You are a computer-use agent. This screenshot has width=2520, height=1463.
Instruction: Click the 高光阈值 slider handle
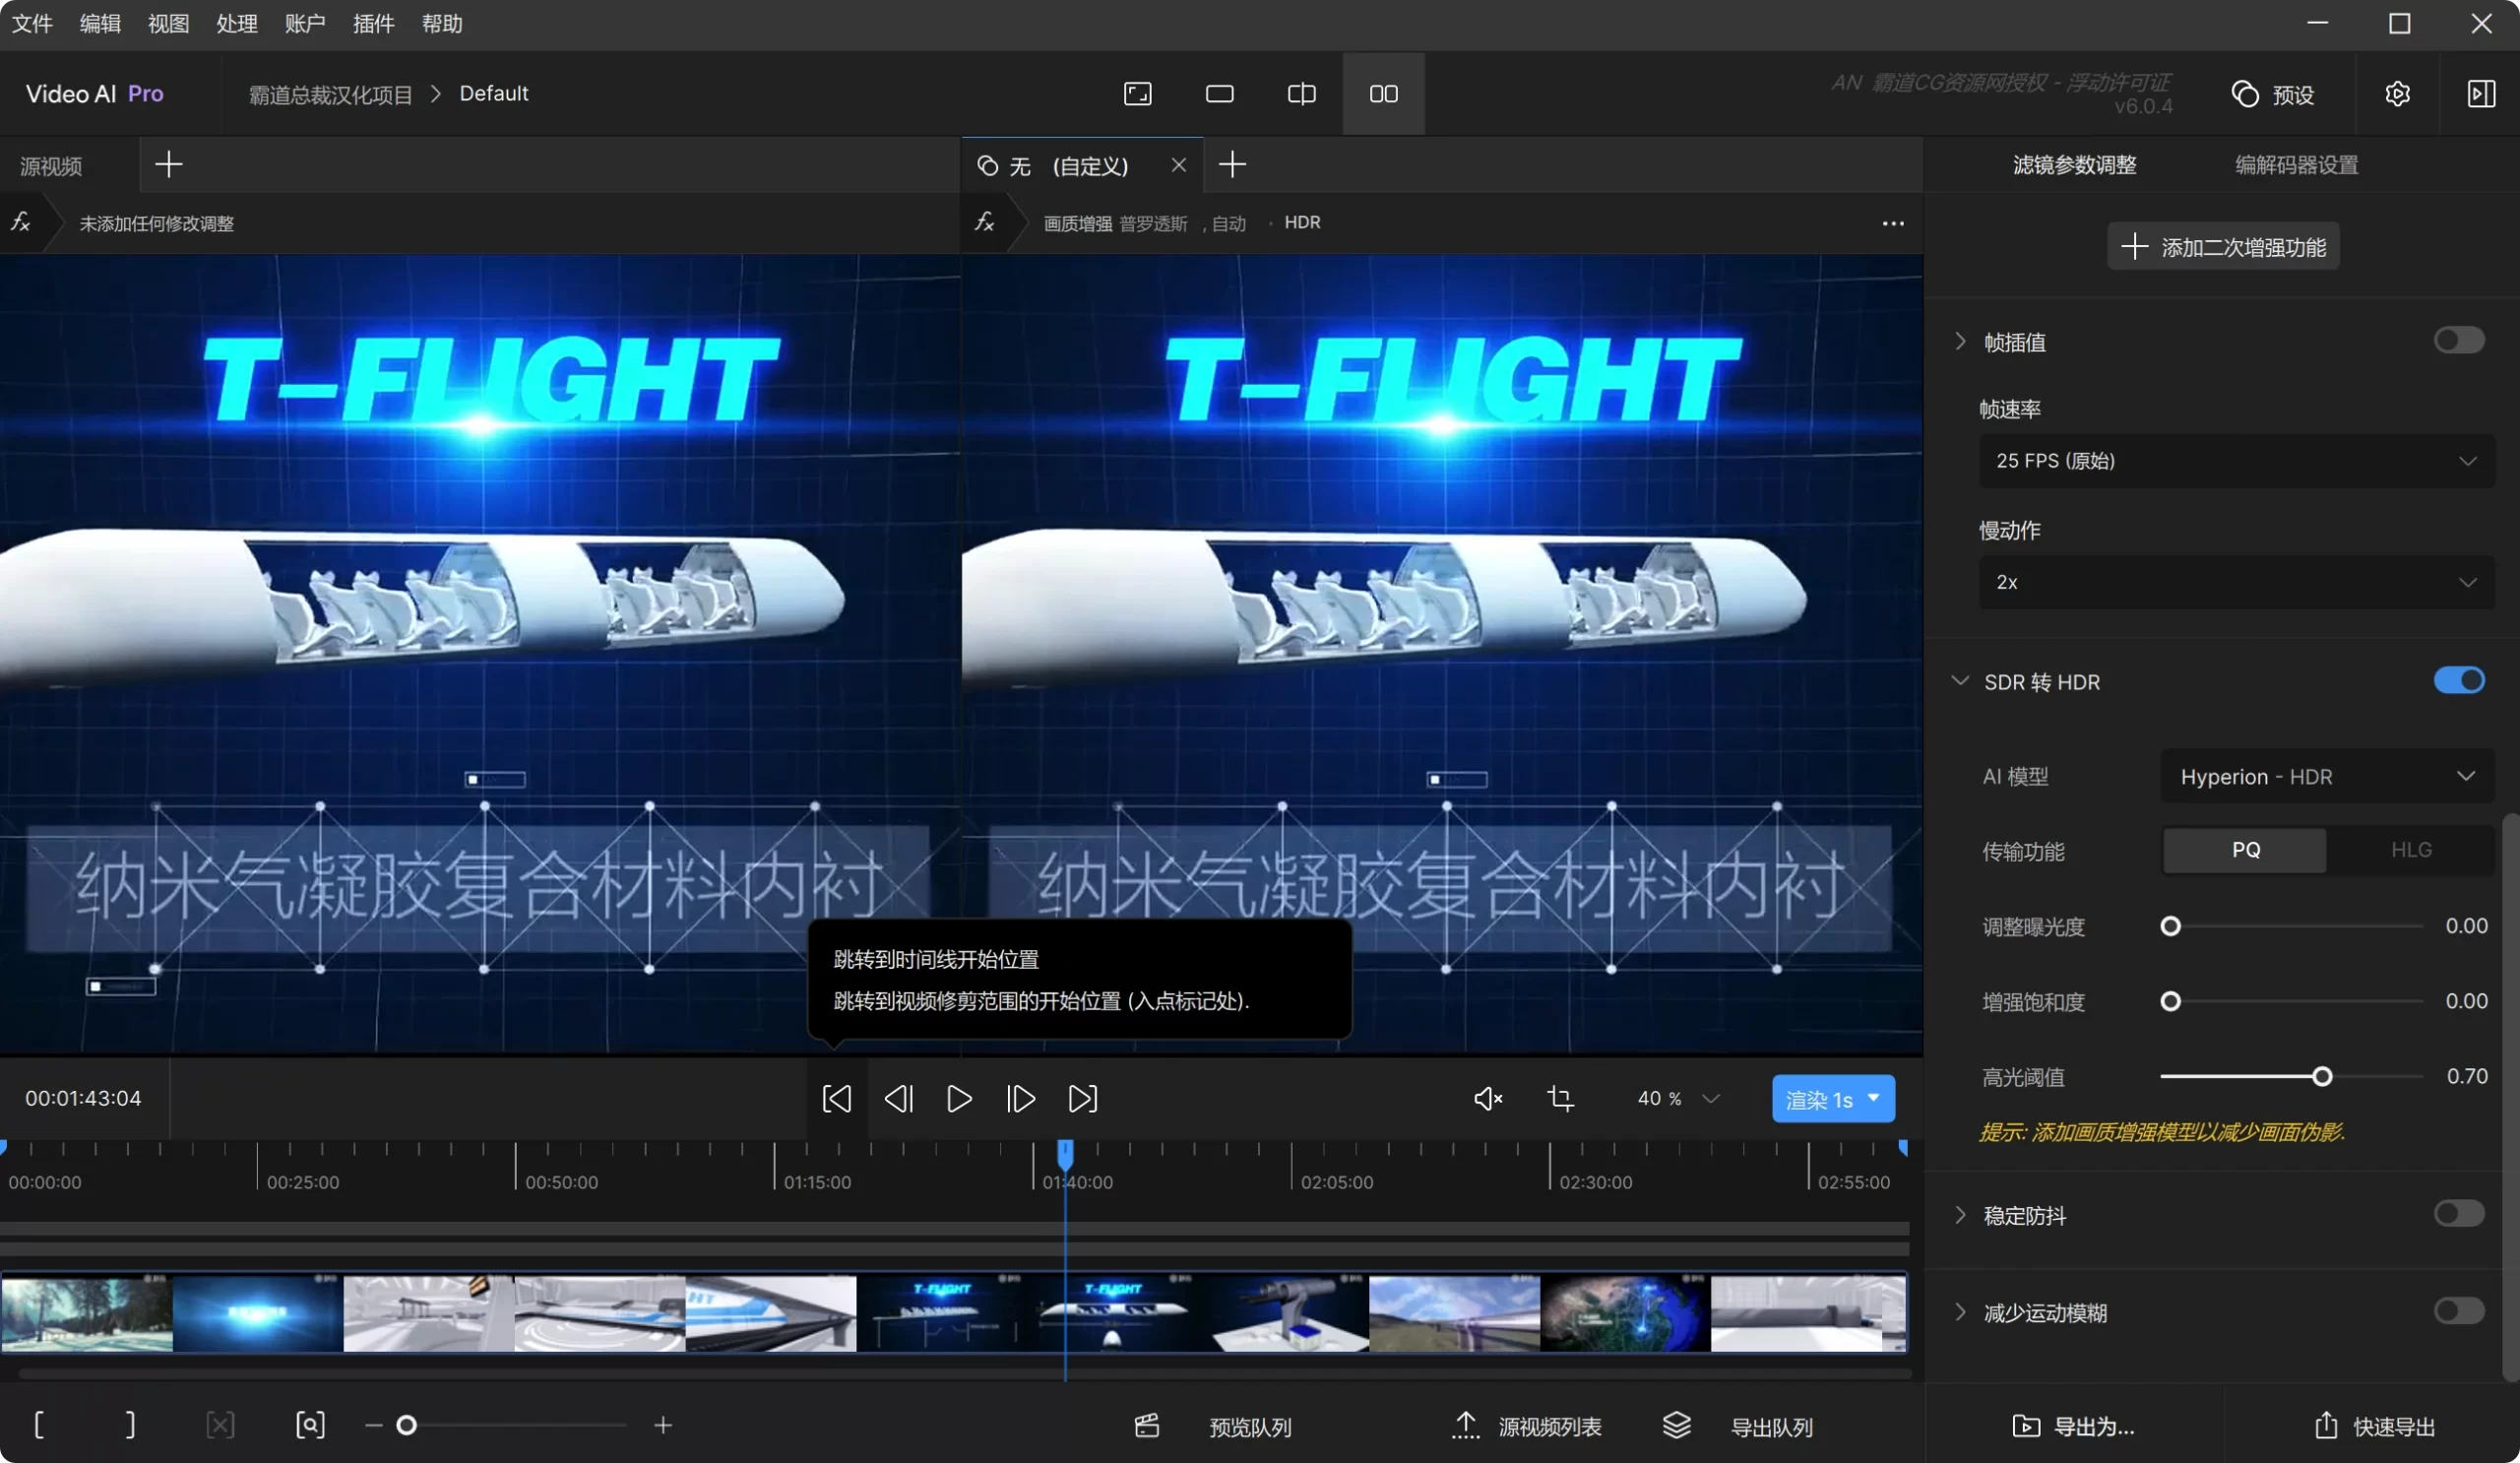(2322, 1076)
